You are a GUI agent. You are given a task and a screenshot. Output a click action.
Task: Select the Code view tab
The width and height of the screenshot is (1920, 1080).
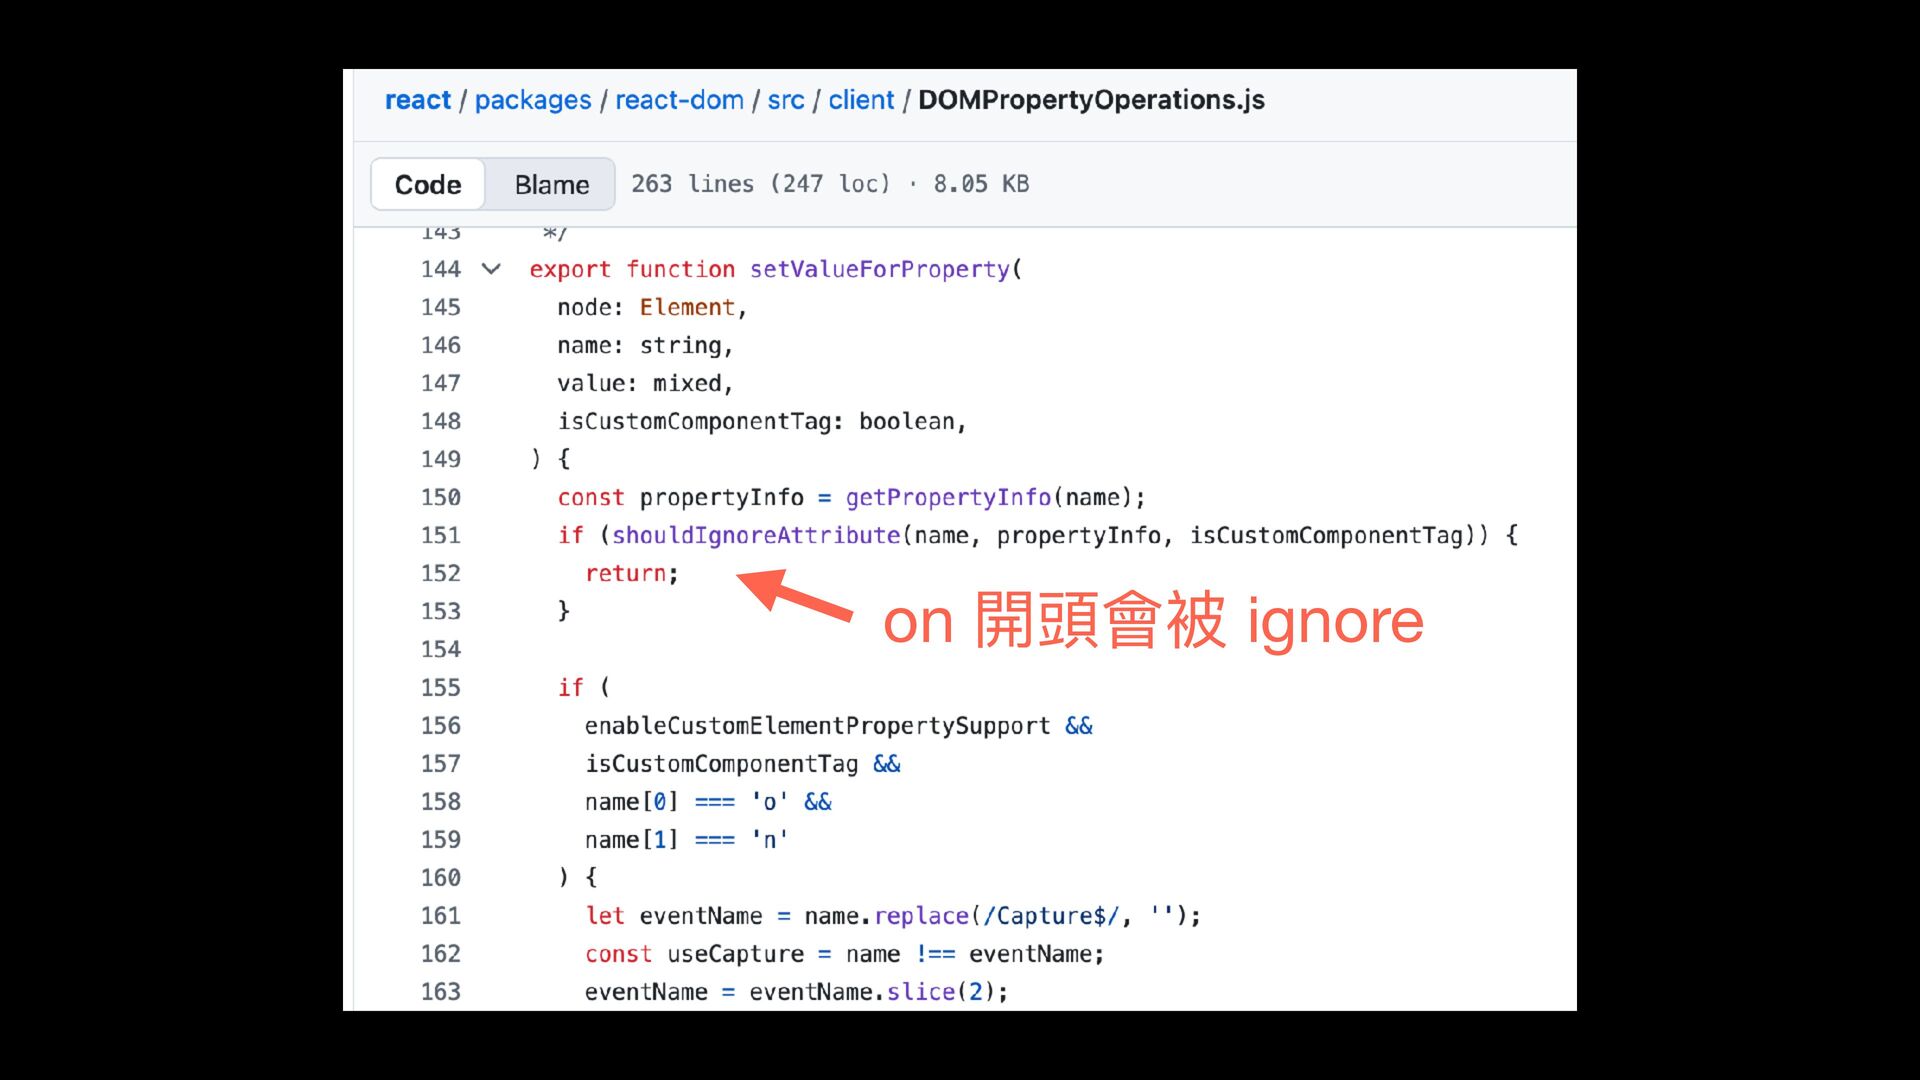pos(428,185)
